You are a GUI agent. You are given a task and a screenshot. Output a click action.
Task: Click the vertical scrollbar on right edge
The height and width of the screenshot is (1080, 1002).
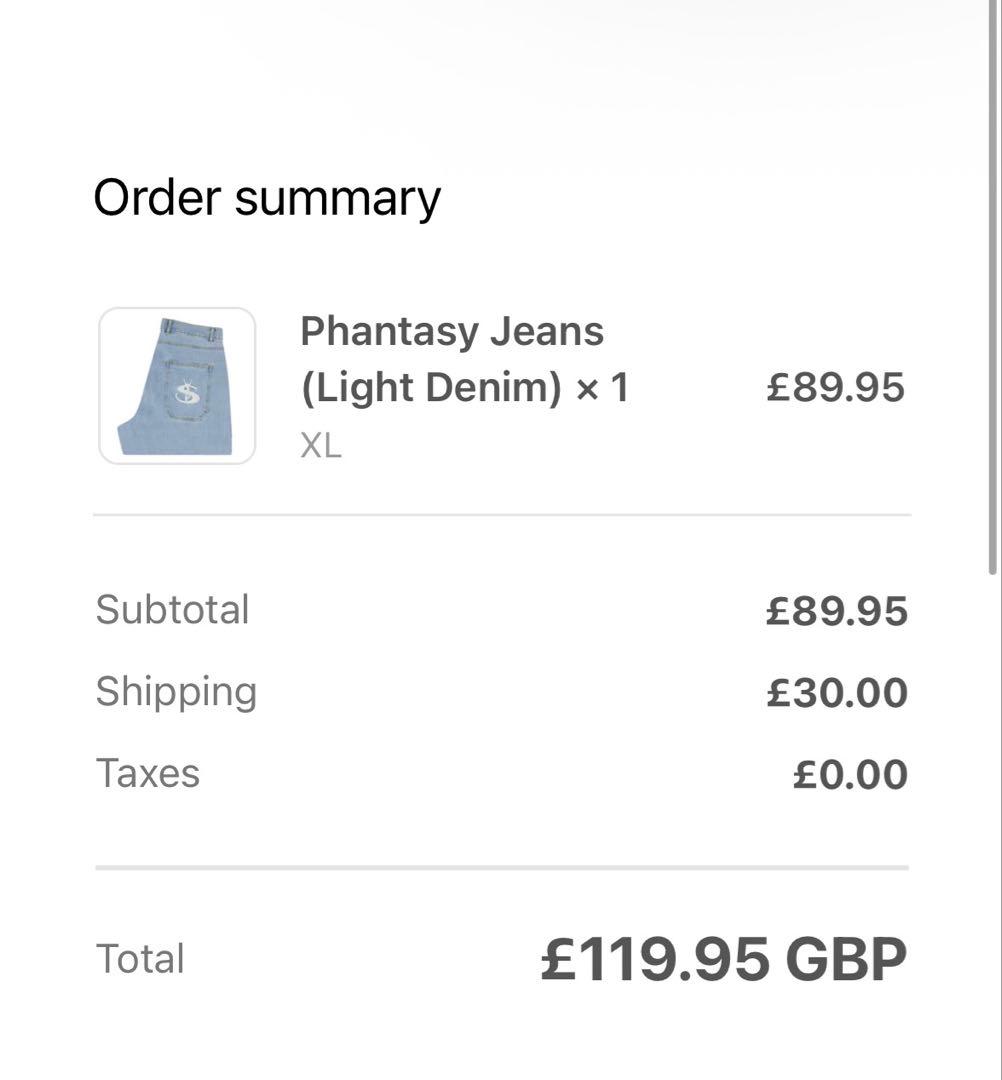992,300
